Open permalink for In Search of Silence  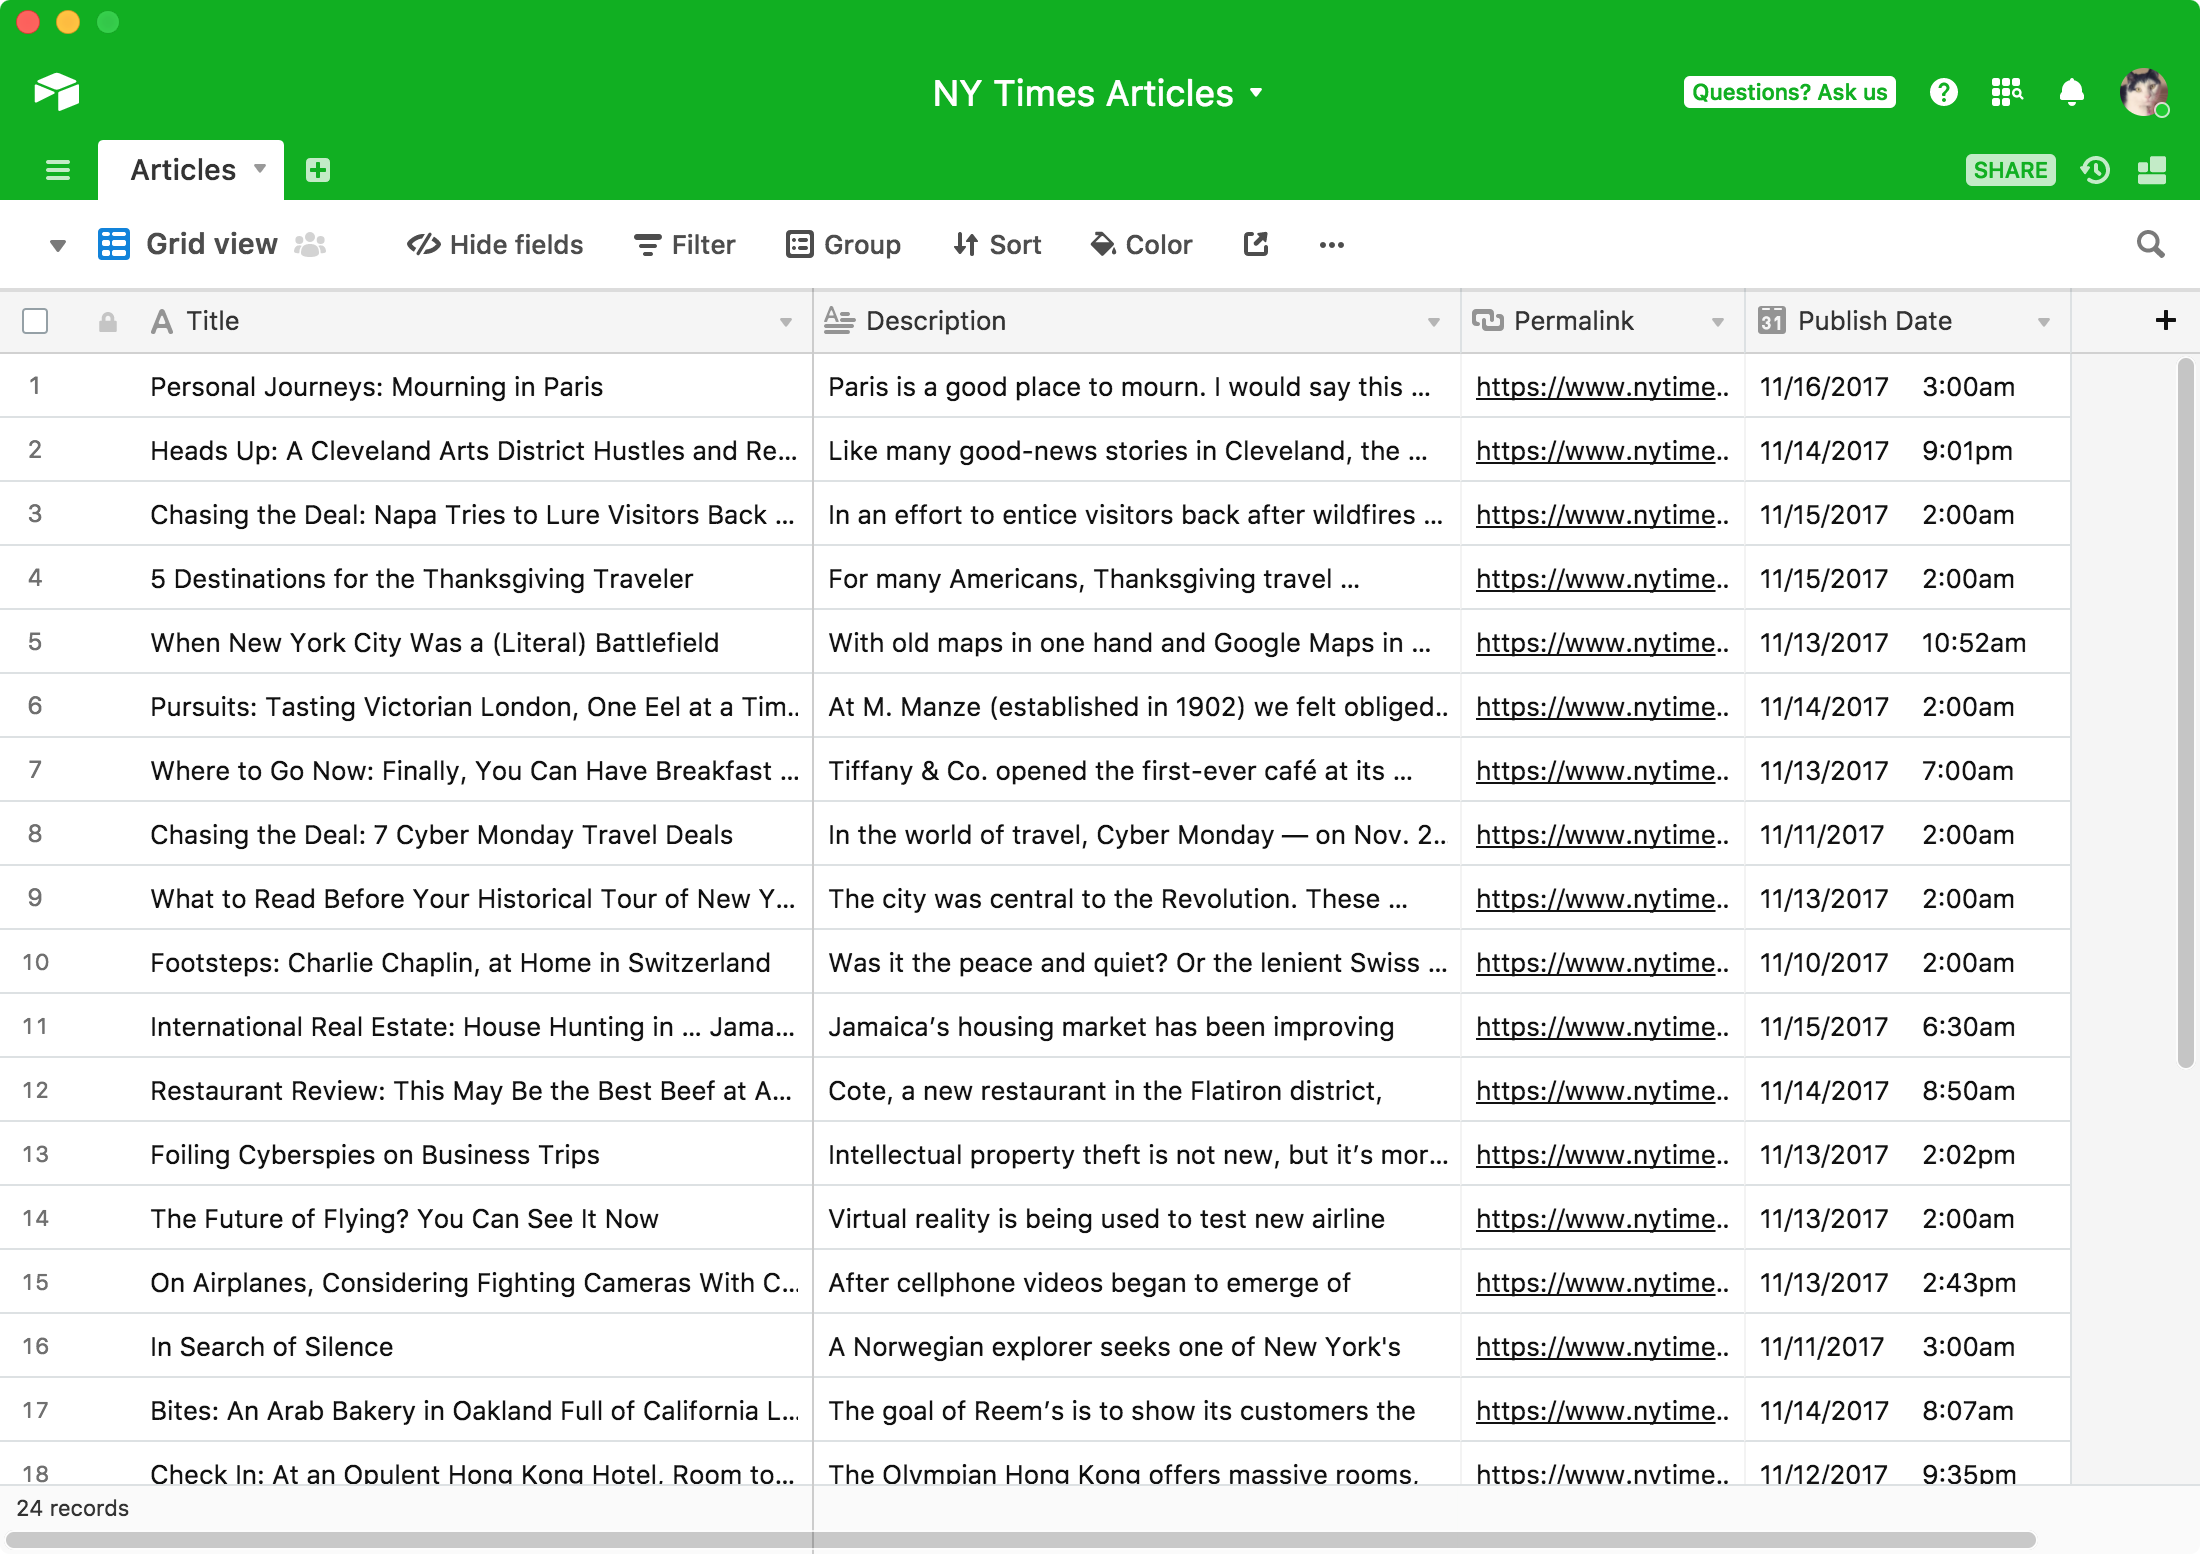(1602, 1347)
